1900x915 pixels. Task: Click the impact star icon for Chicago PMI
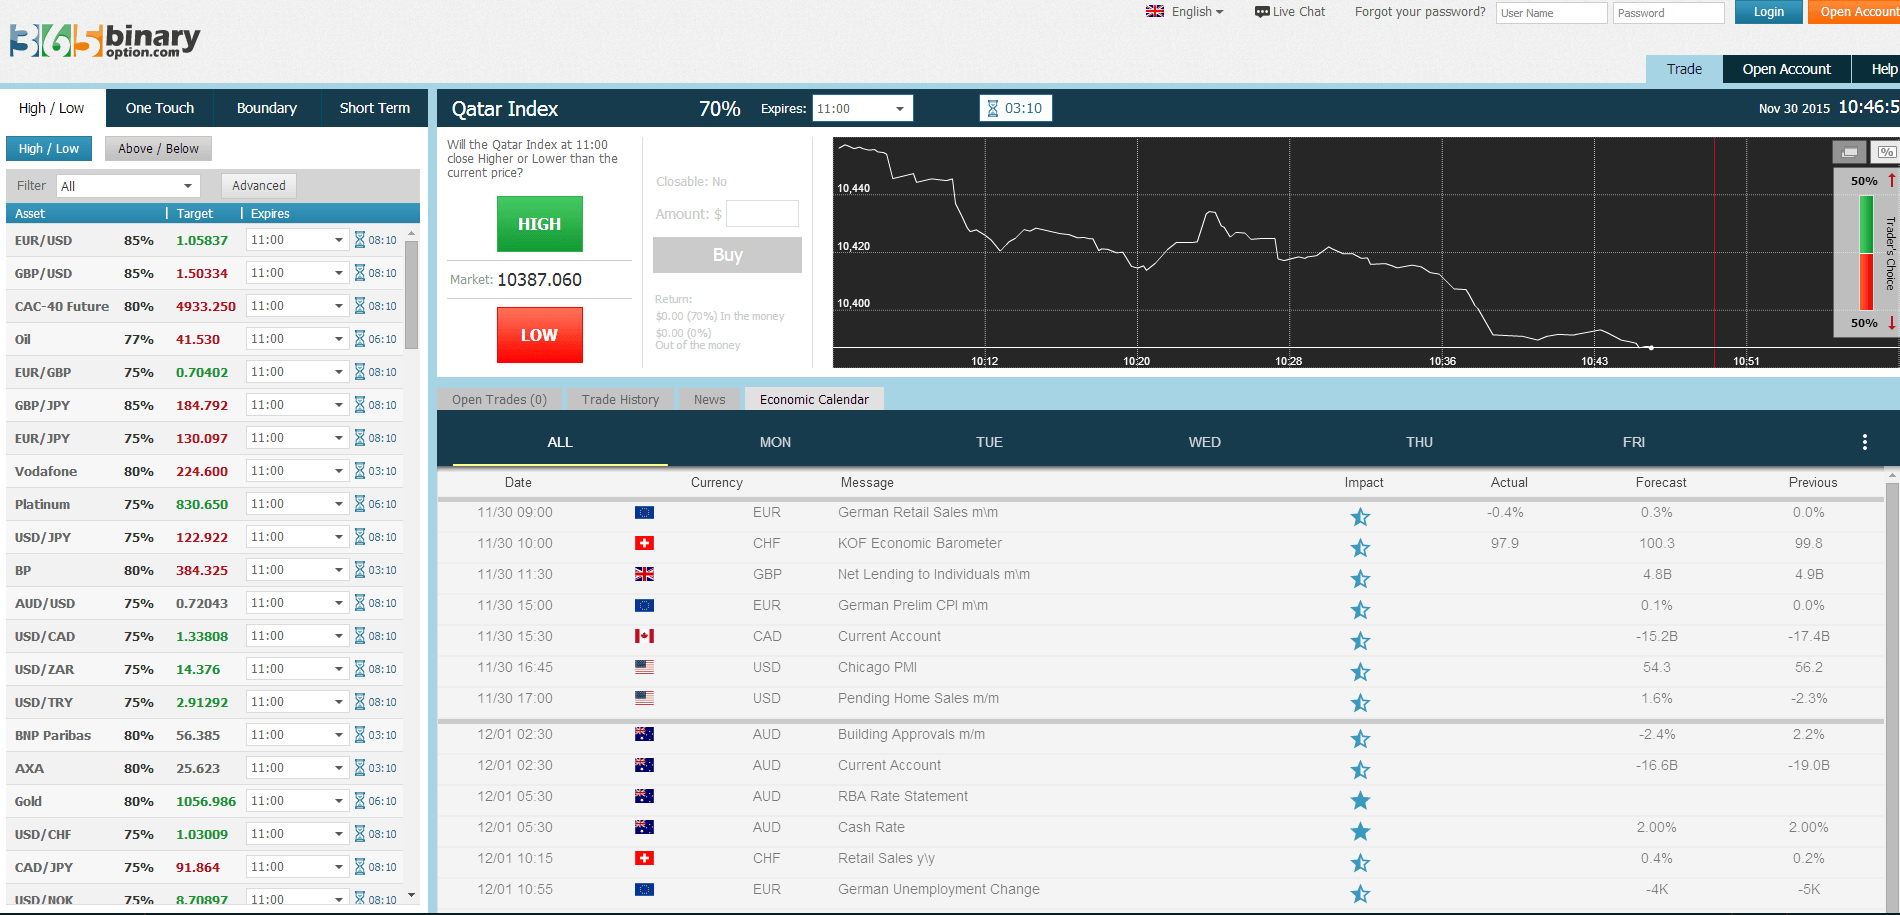pos(1360,672)
